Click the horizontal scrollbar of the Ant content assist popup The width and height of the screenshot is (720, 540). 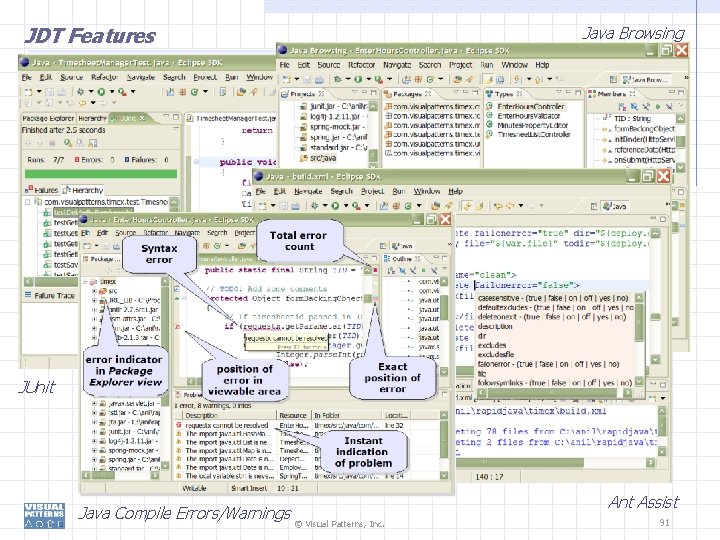pyautogui.click(x=555, y=393)
